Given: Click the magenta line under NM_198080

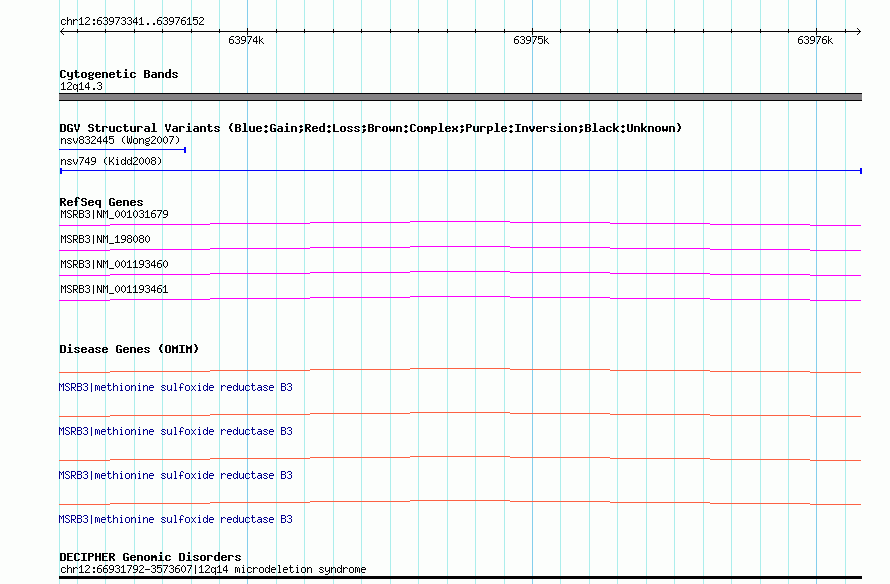Looking at the screenshot, I should [460, 248].
